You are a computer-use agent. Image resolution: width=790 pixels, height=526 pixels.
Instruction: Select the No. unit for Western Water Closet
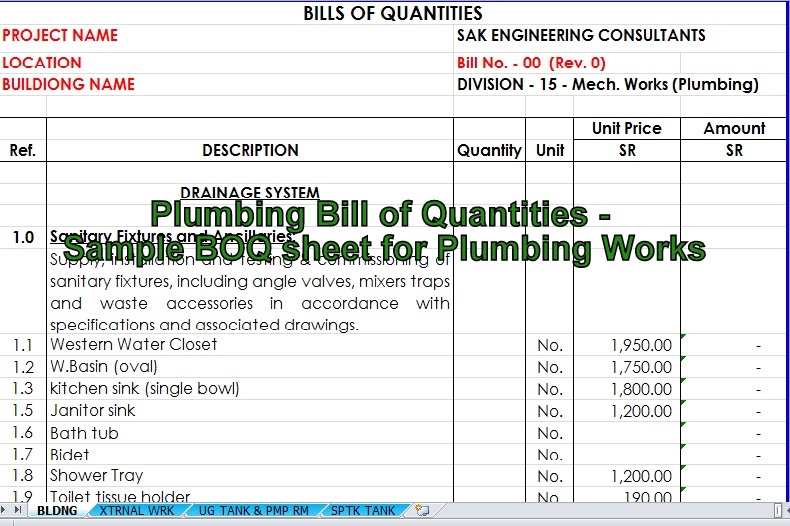tap(550, 345)
